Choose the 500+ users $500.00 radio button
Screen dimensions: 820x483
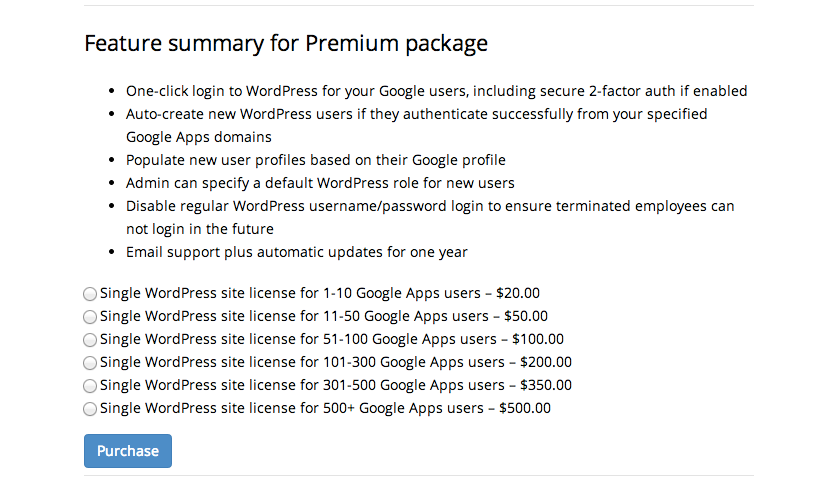tap(90, 409)
